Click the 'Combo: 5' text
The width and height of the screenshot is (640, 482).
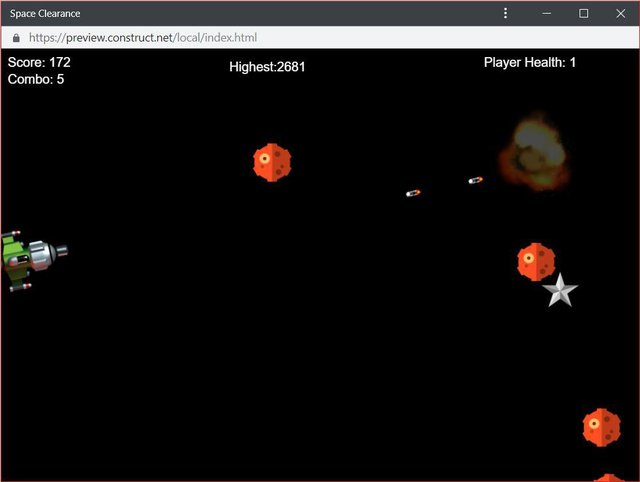[x=36, y=79]
